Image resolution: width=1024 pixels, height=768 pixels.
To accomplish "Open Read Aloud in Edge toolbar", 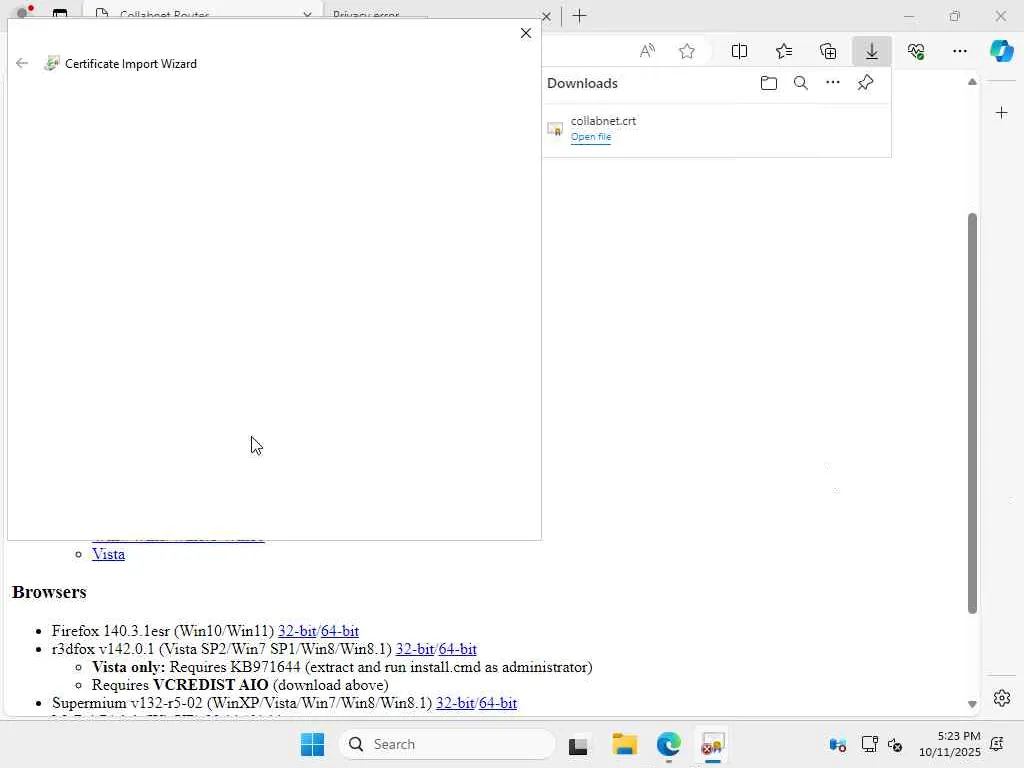I will (647, 51).
